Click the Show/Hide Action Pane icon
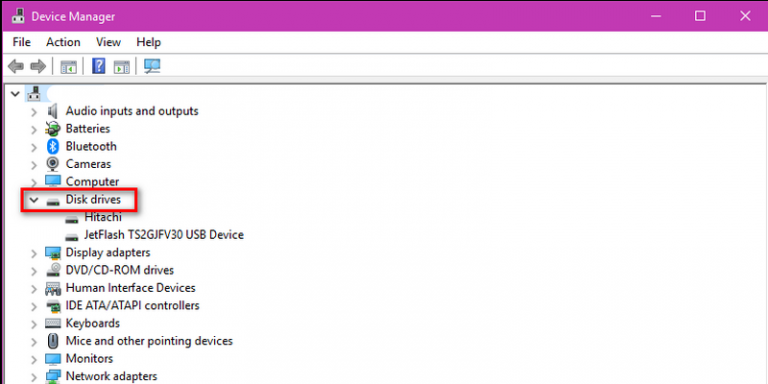The height and width of the screenshot is (384, 768). [121, 66]
